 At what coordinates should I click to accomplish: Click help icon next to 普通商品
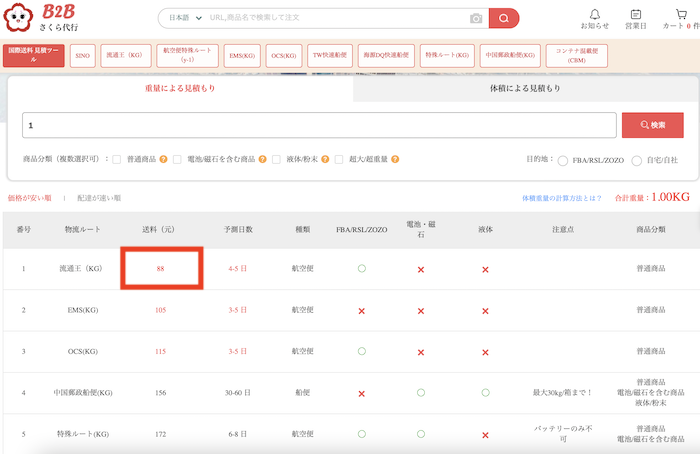163,159
